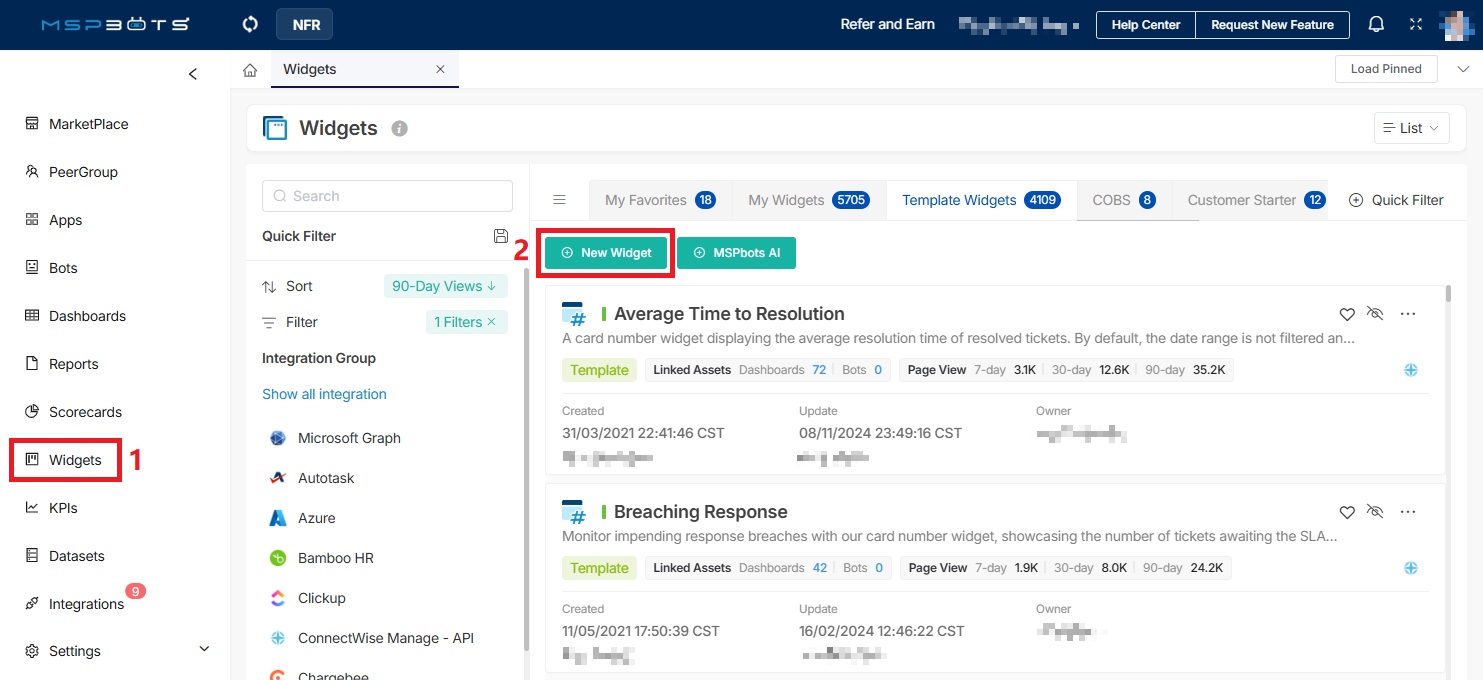Click the New Widget button
1483x680 pixels.
pos(606,253)
